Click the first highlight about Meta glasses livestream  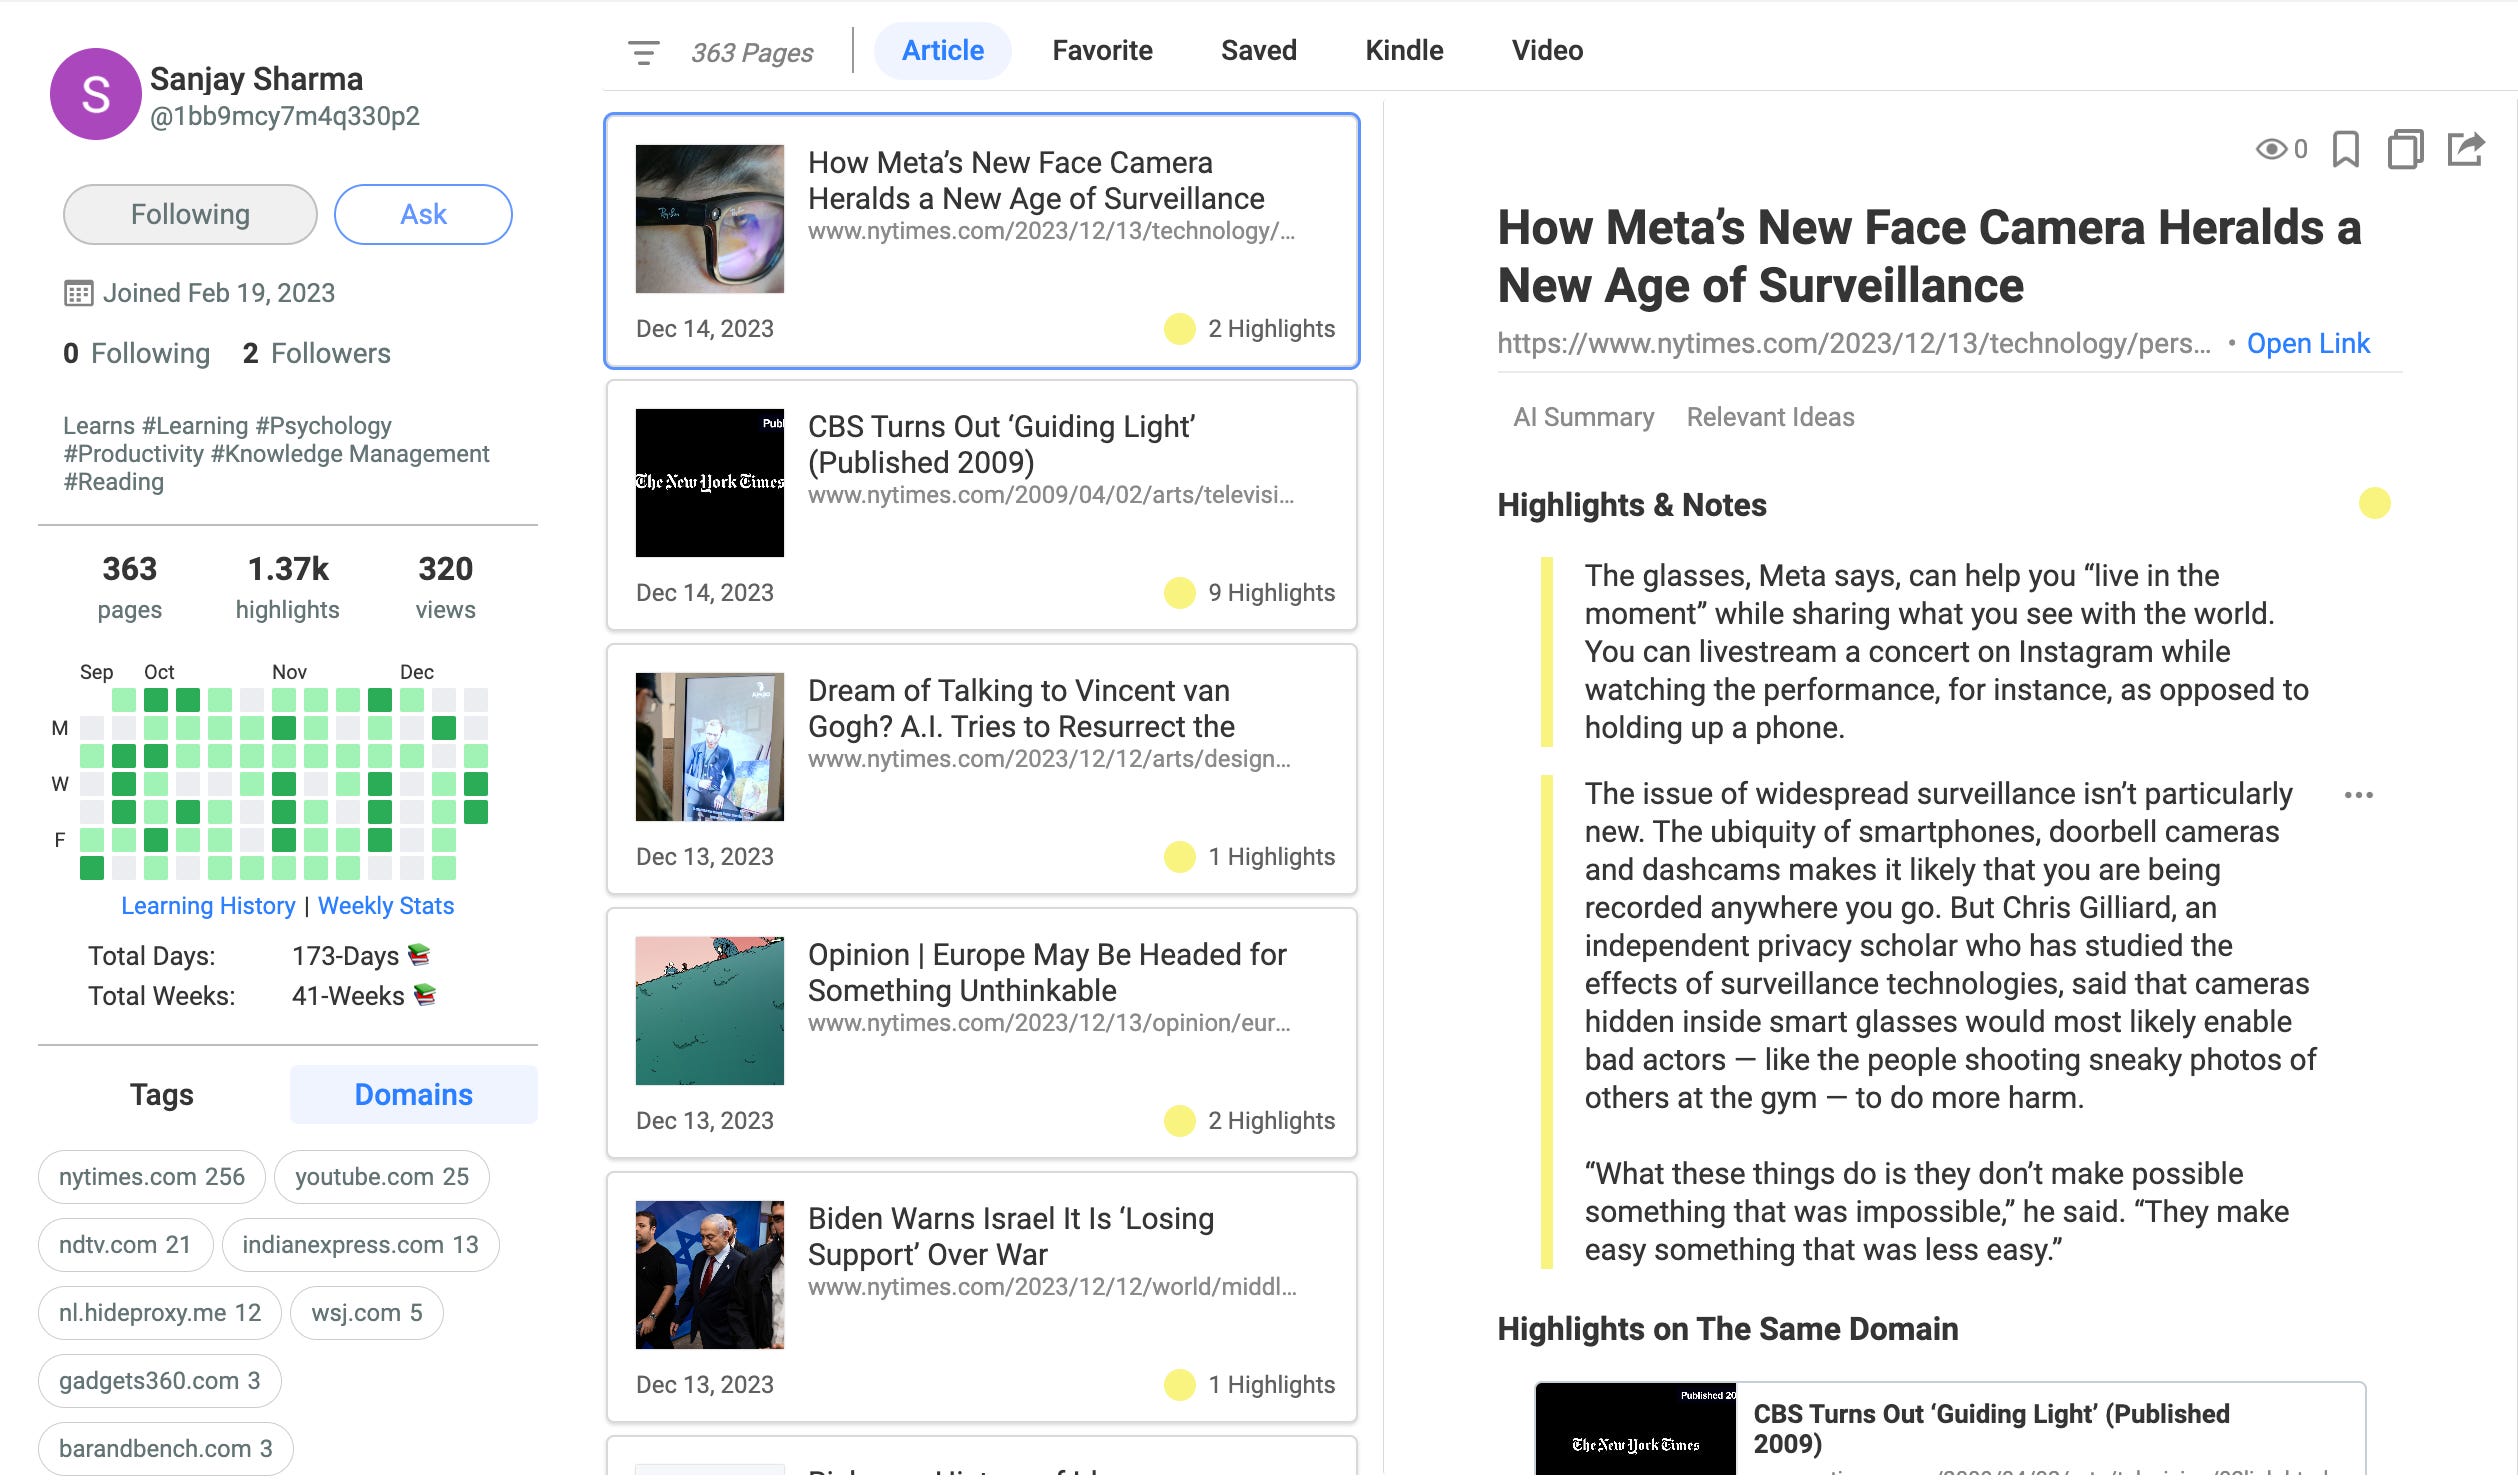(x=1946, y=652)
